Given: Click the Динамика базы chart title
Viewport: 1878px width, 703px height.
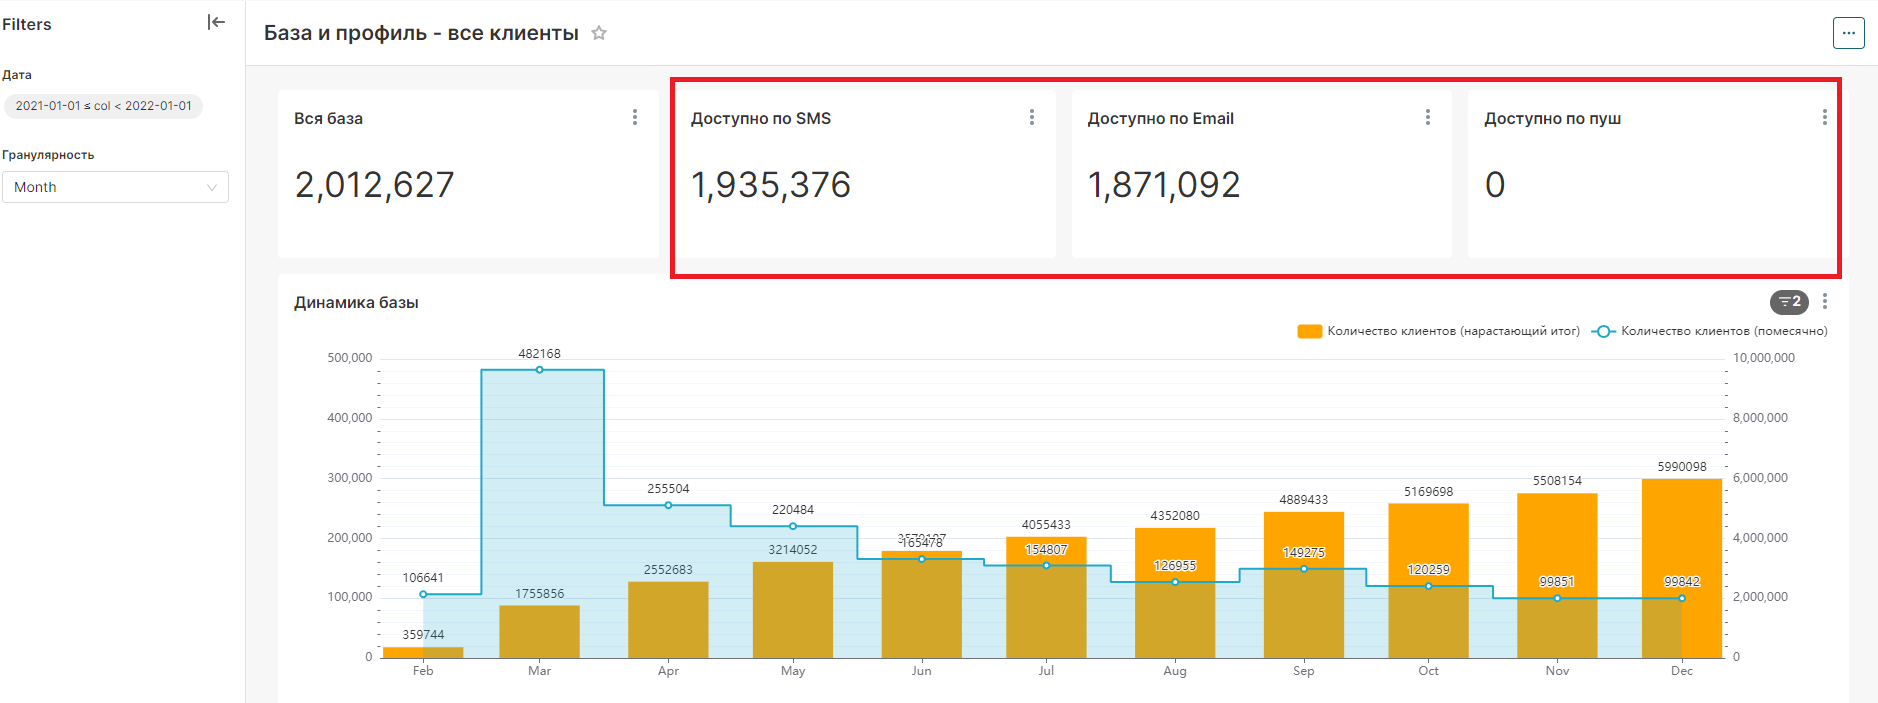Looking at the screenshot, I should 356,302.
